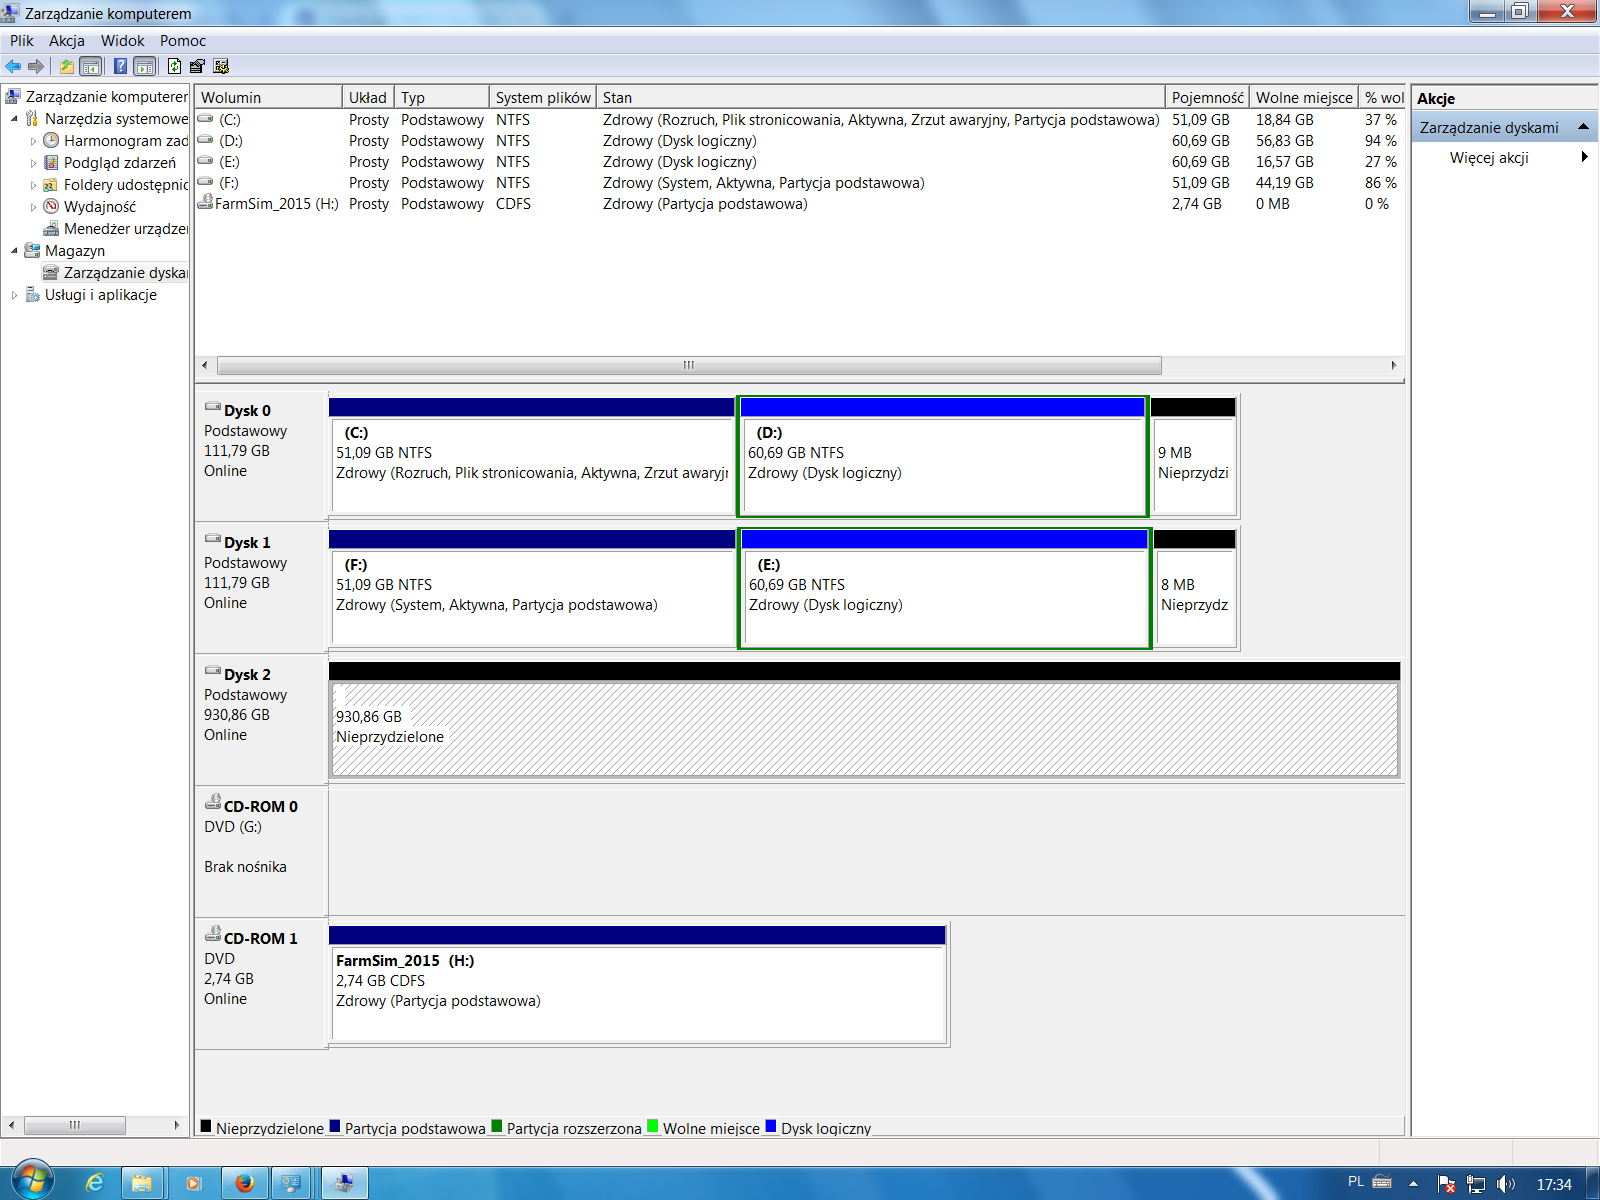
Task: Select the (D:) logical drive on Dysk 0
Action: pyautogui.click(x=942, y=456)
